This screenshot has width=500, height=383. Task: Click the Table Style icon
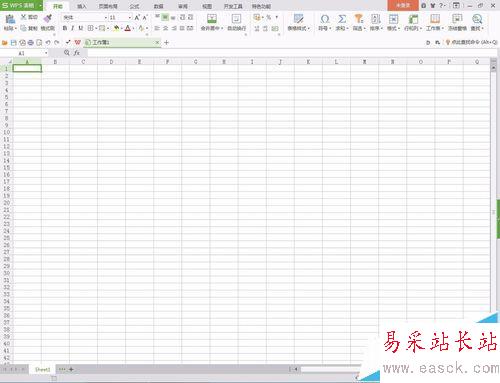pos(298,18)
